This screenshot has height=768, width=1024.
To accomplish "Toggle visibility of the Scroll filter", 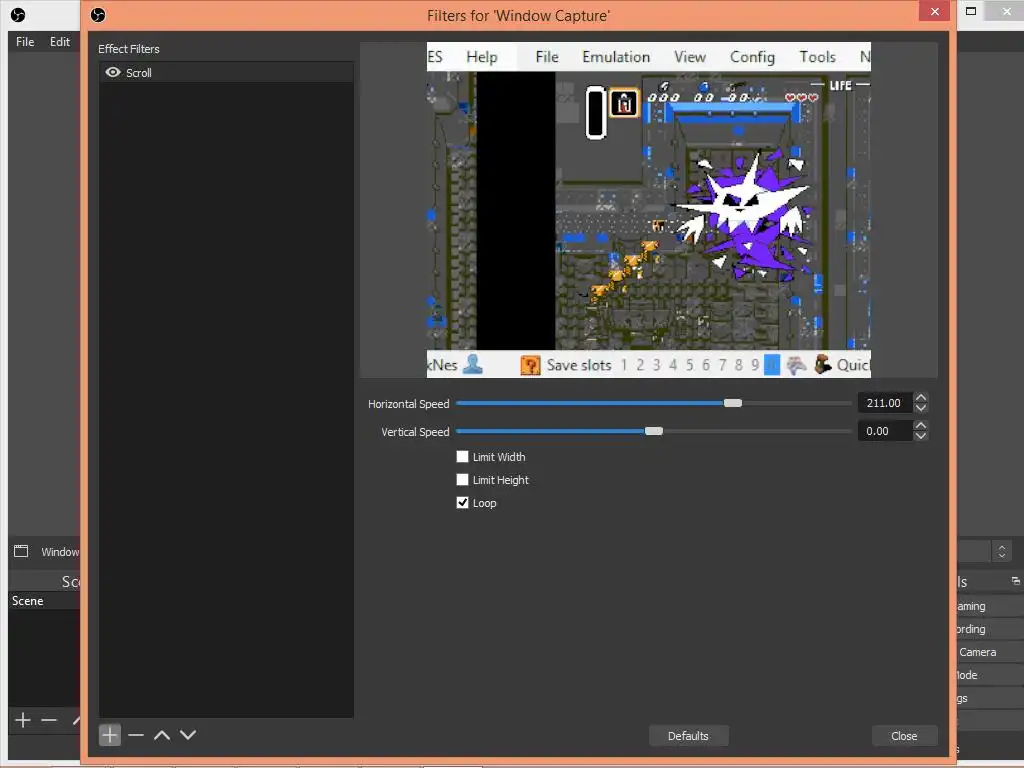I will pos(113,72).
